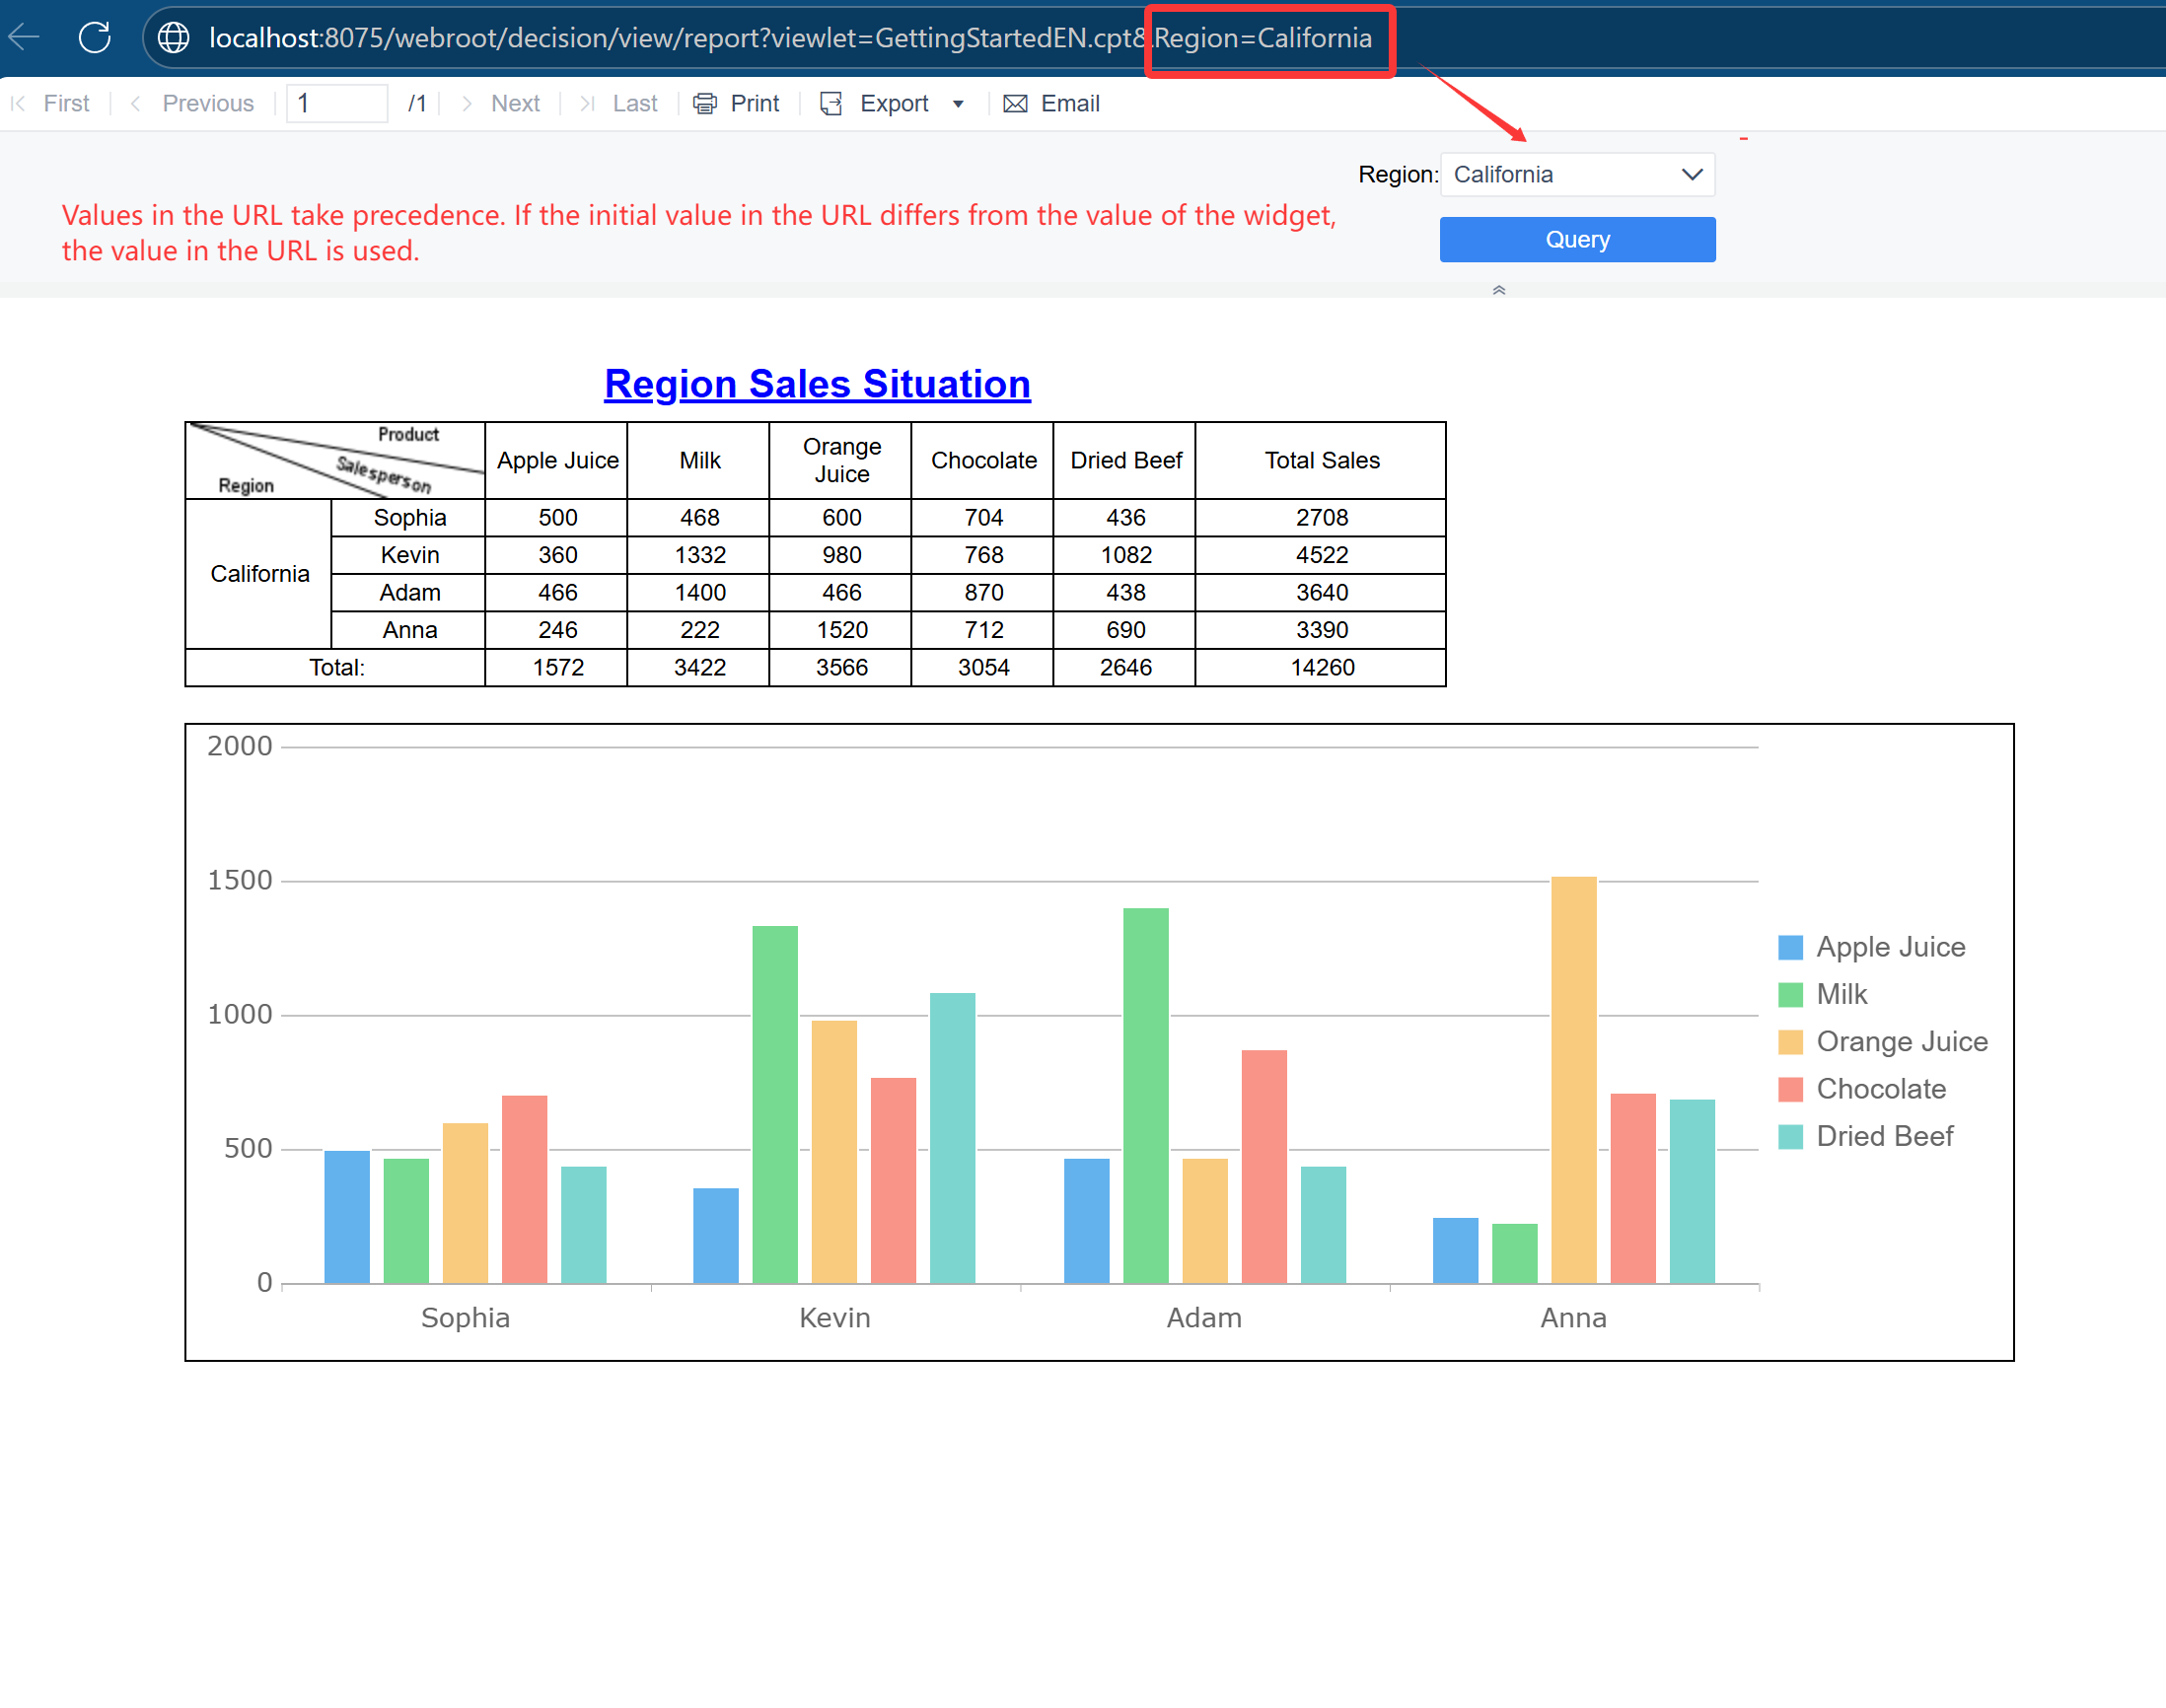
Task: Click the printer icon in toolbar
Action: pyautogui.click(x=705, y=104)
